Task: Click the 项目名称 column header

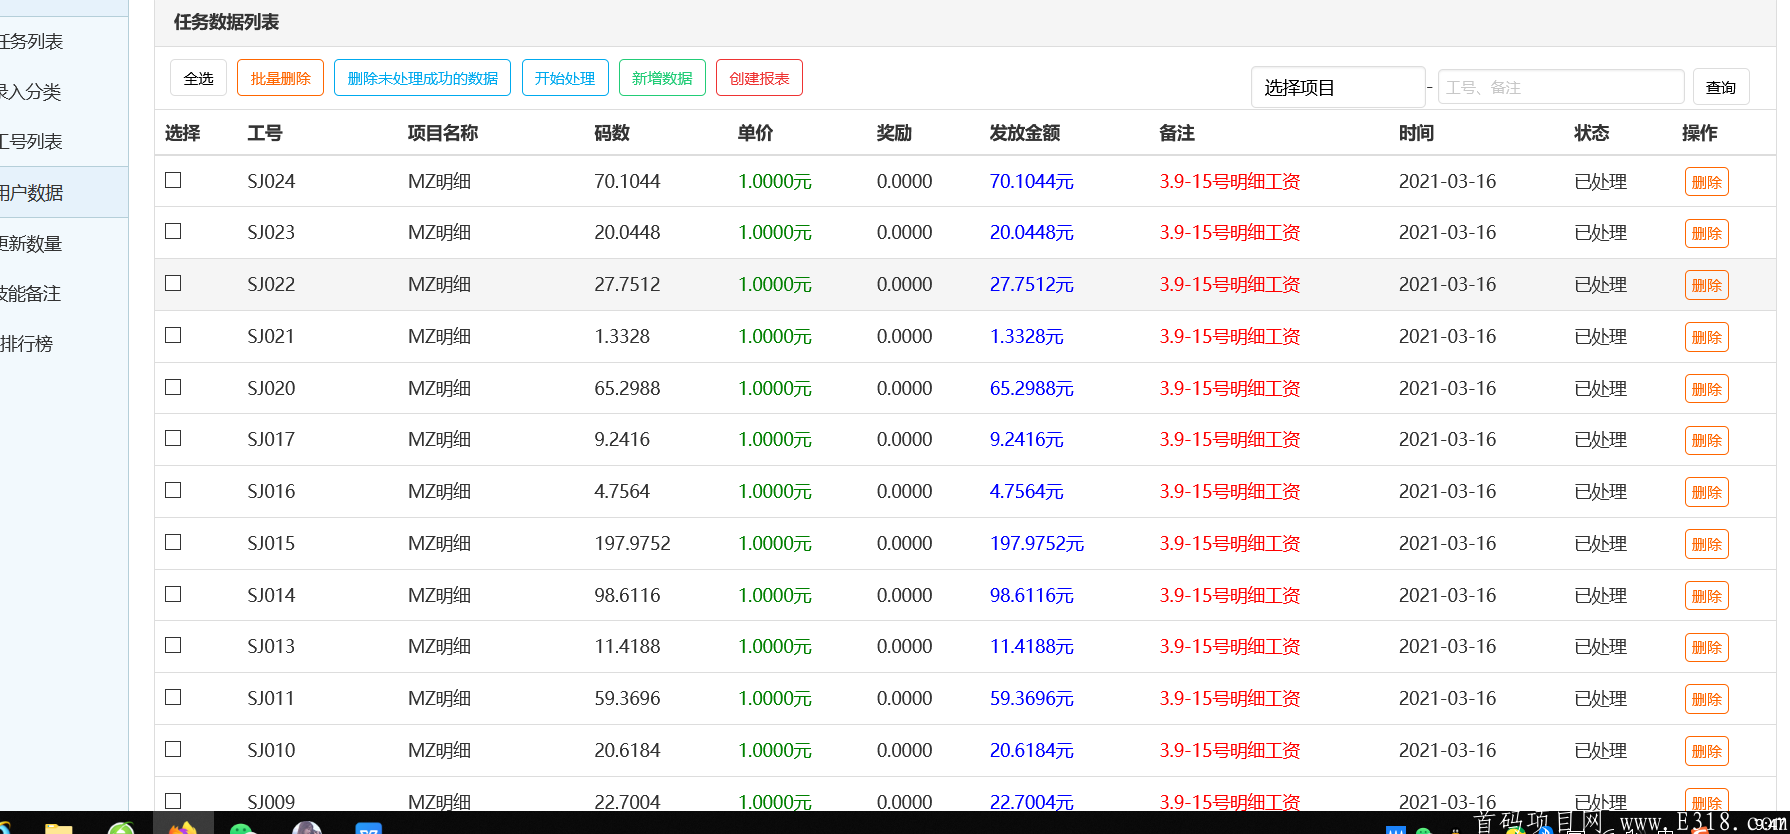Action: click(x=443, y=133)
